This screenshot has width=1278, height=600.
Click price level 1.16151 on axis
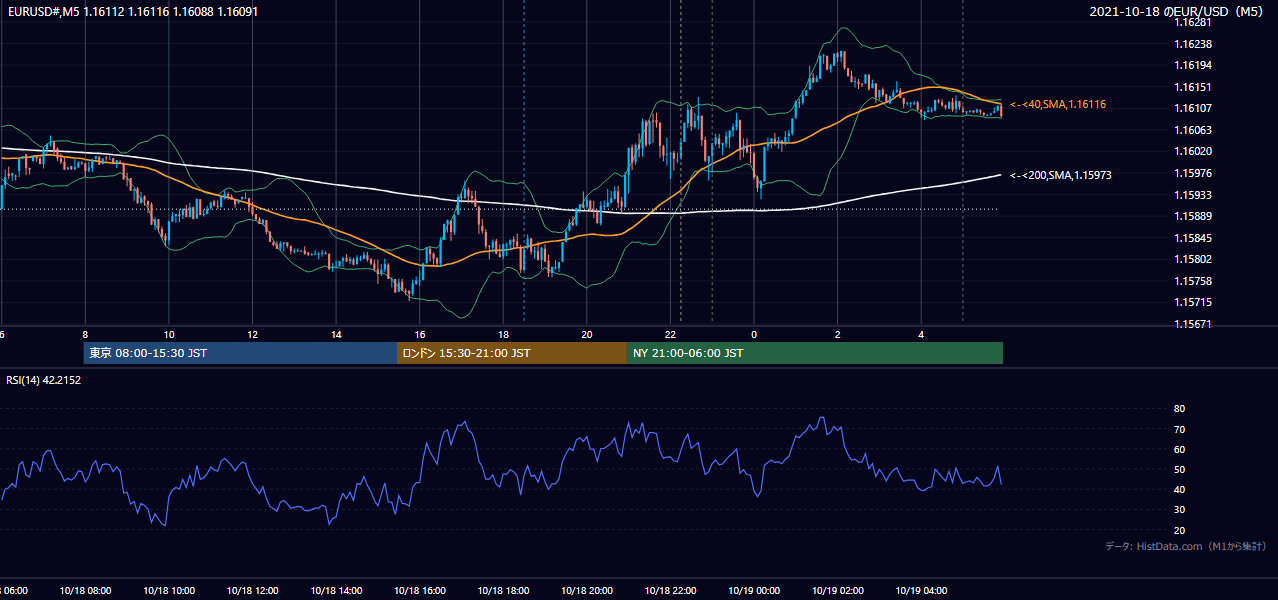pyautogui.click(x=1194, y=87)
